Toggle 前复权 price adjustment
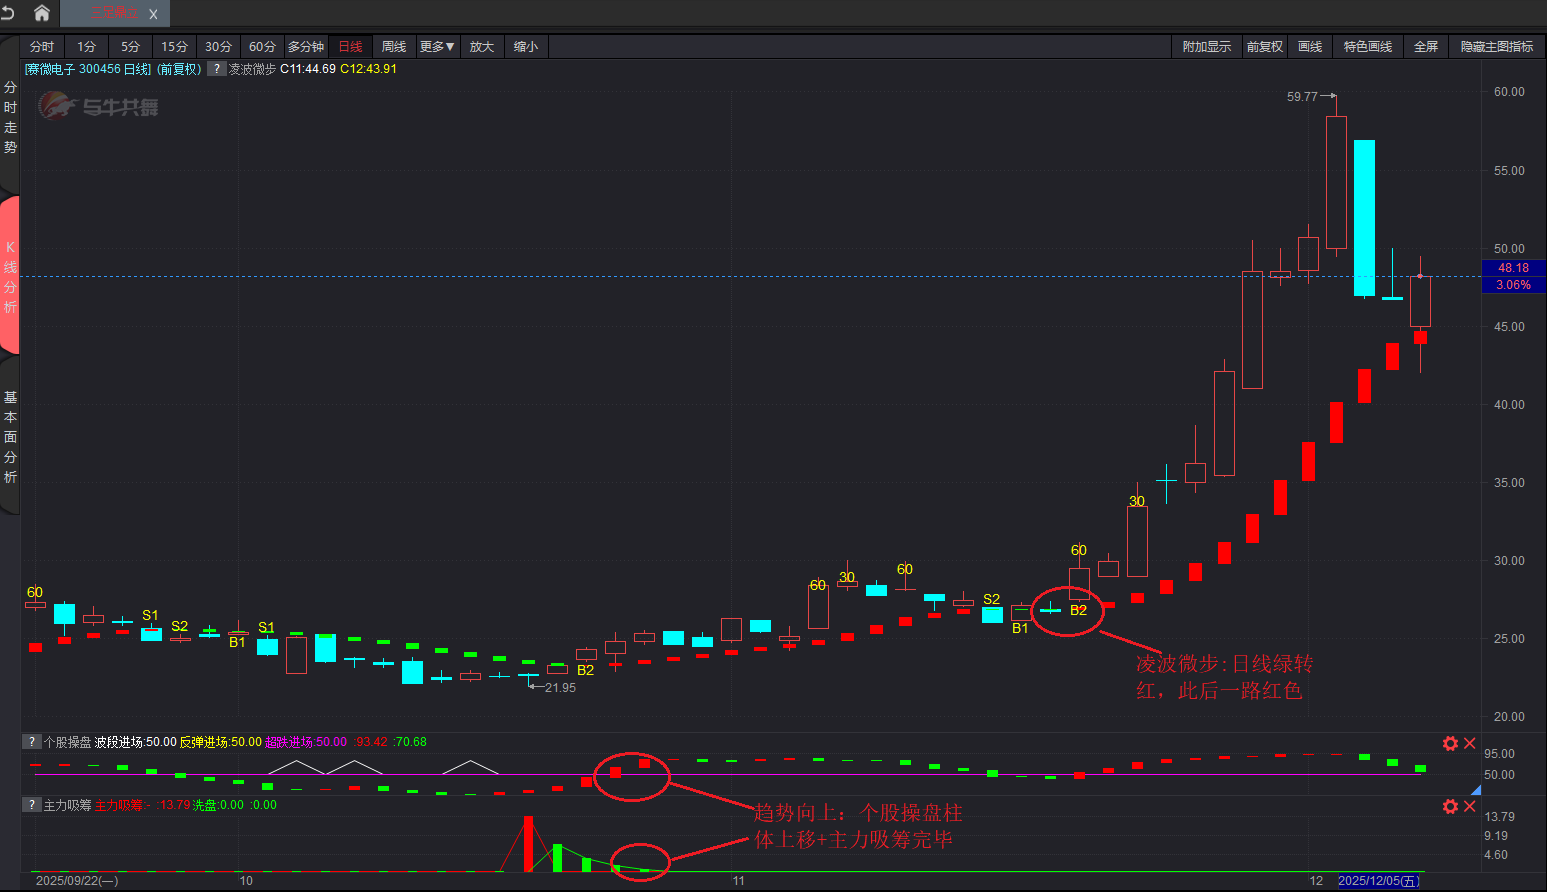This screenshot has width=1547, height=892. [x=1264, y=47]
